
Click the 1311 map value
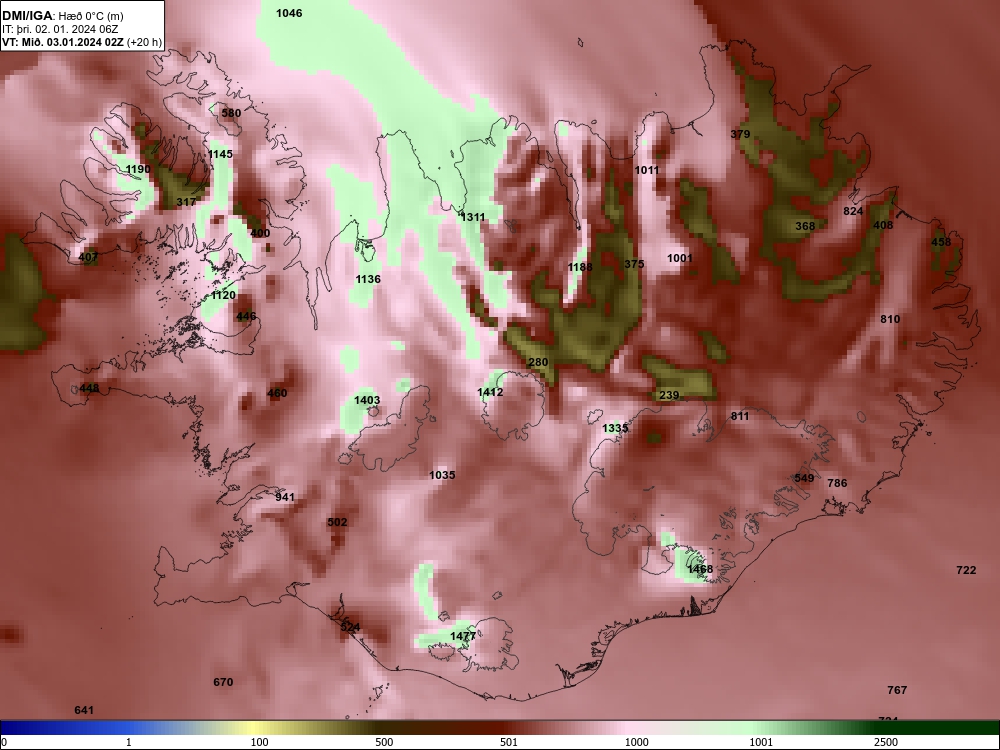point(473,217)
